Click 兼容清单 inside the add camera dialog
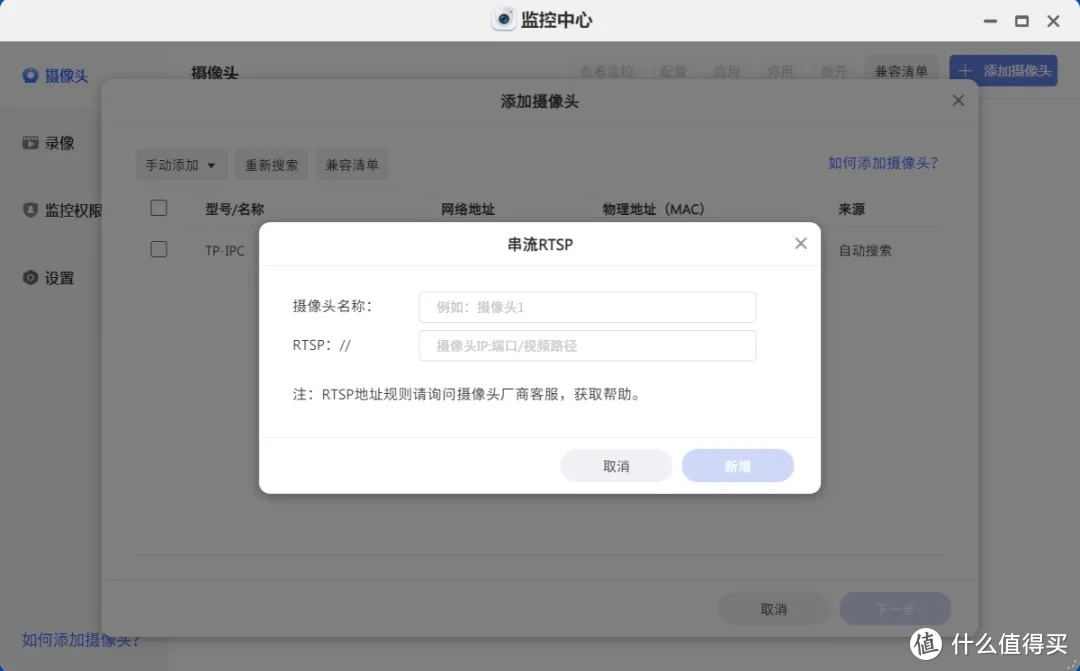Image resolution: width=1080 pixels, height=671 pixels. pyautogui.click(x=352, y=164)
